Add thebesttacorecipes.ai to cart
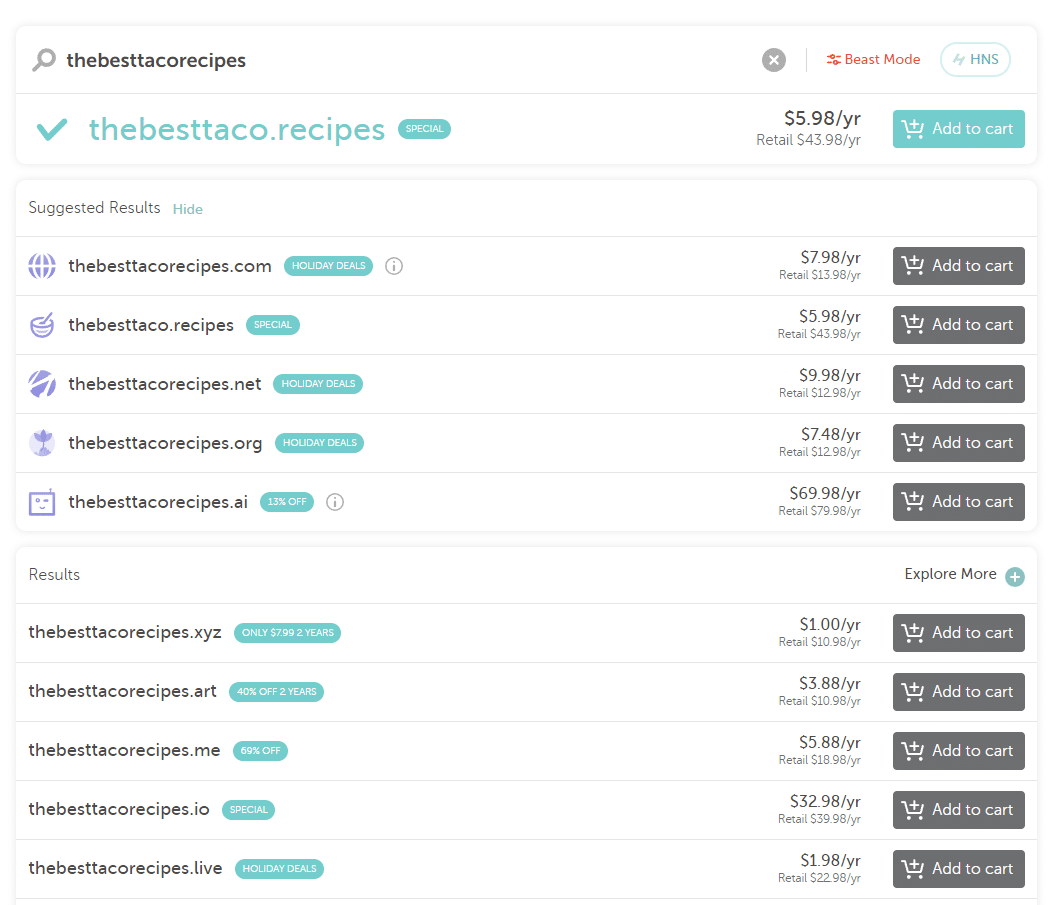Viewport: 1057px width, 905px height. tap(958, 502)
